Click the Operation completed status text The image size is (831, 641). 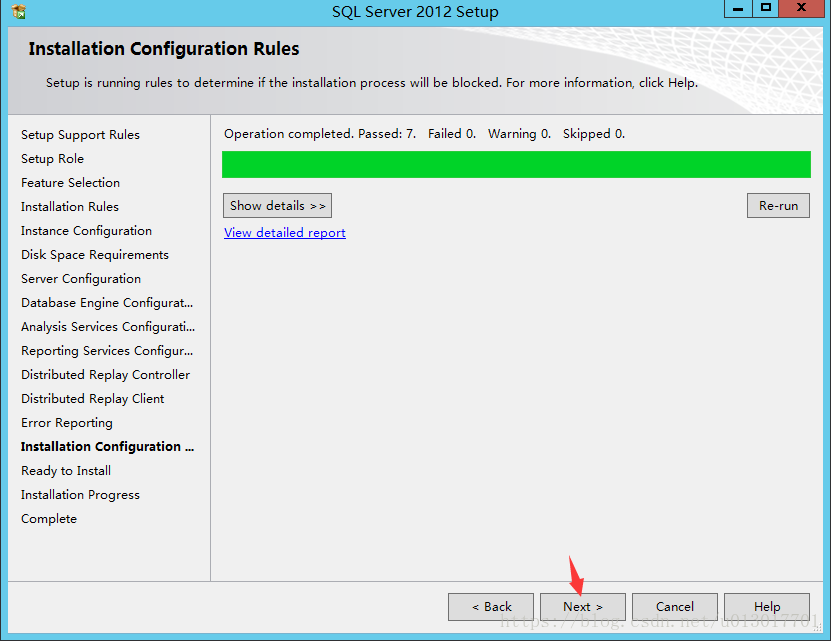coord(425,134)
